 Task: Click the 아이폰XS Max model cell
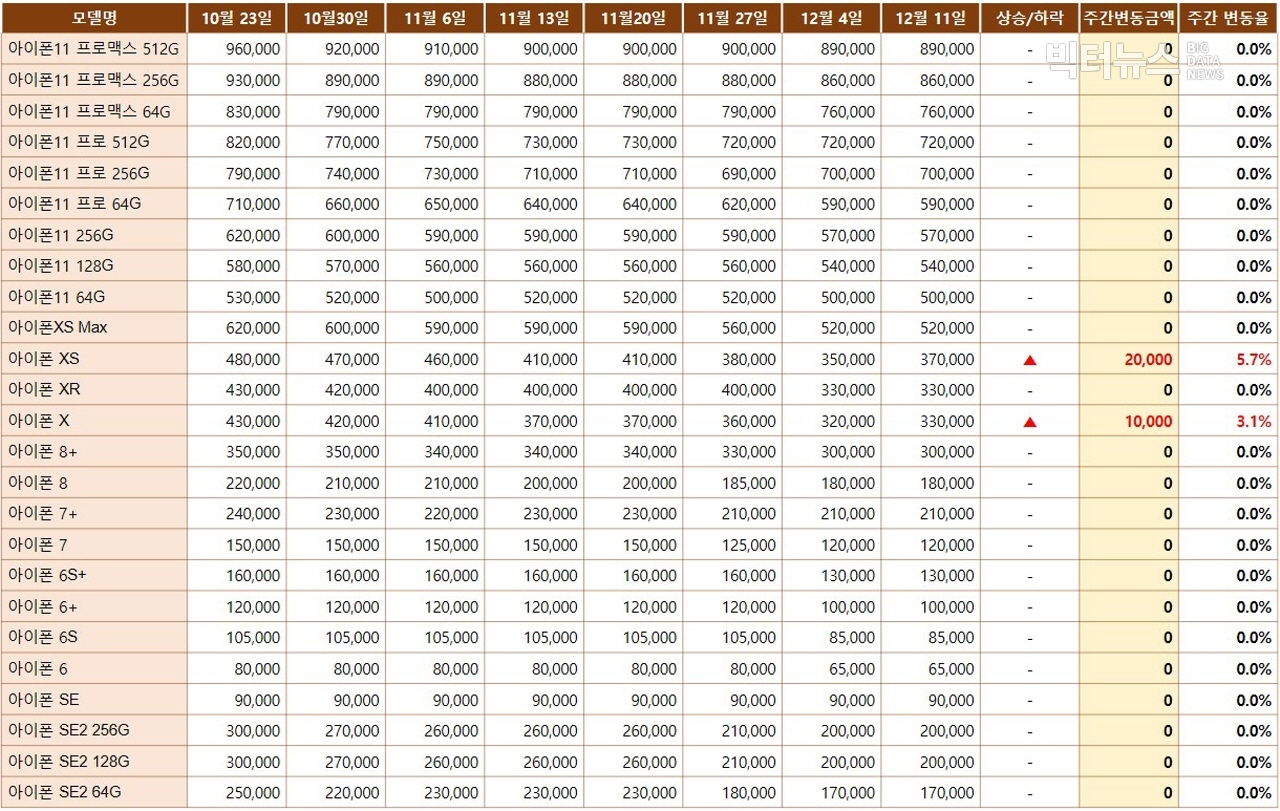(x=94, y=328)
